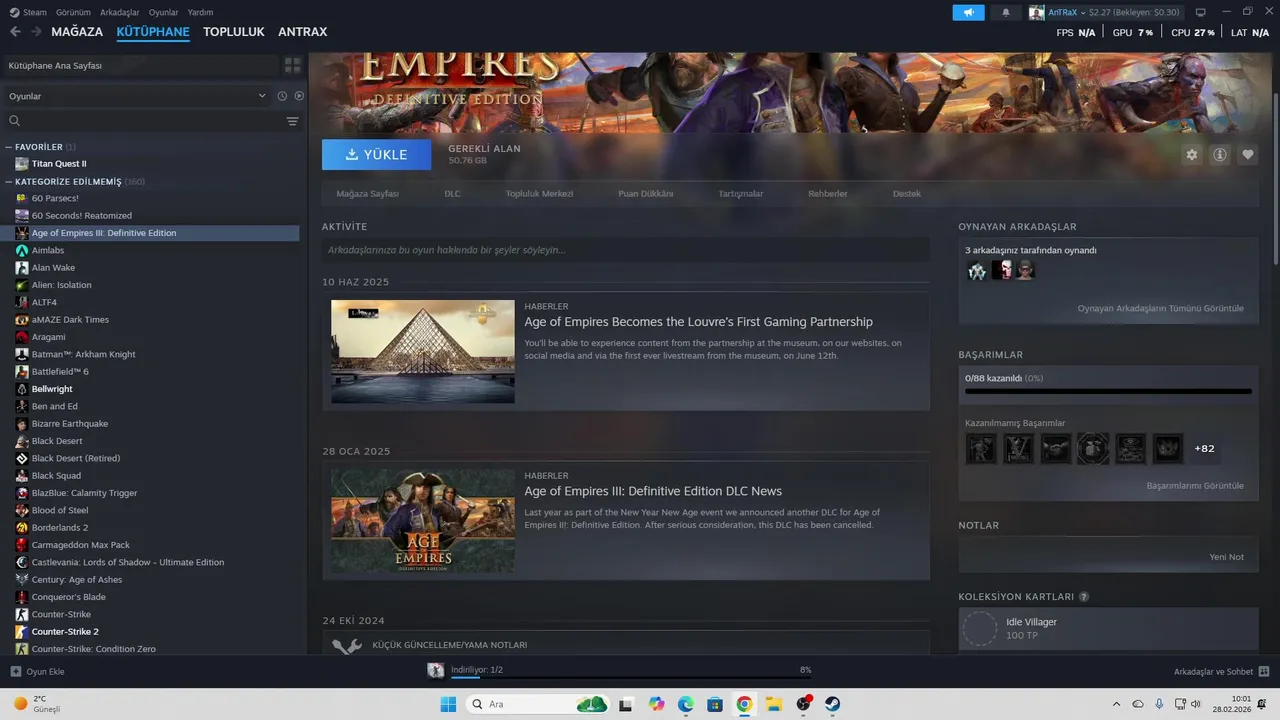This screenshot has width=1280, height=720.
Task: Click Oyun Ekle at bottom left
Action: [37, 671]
